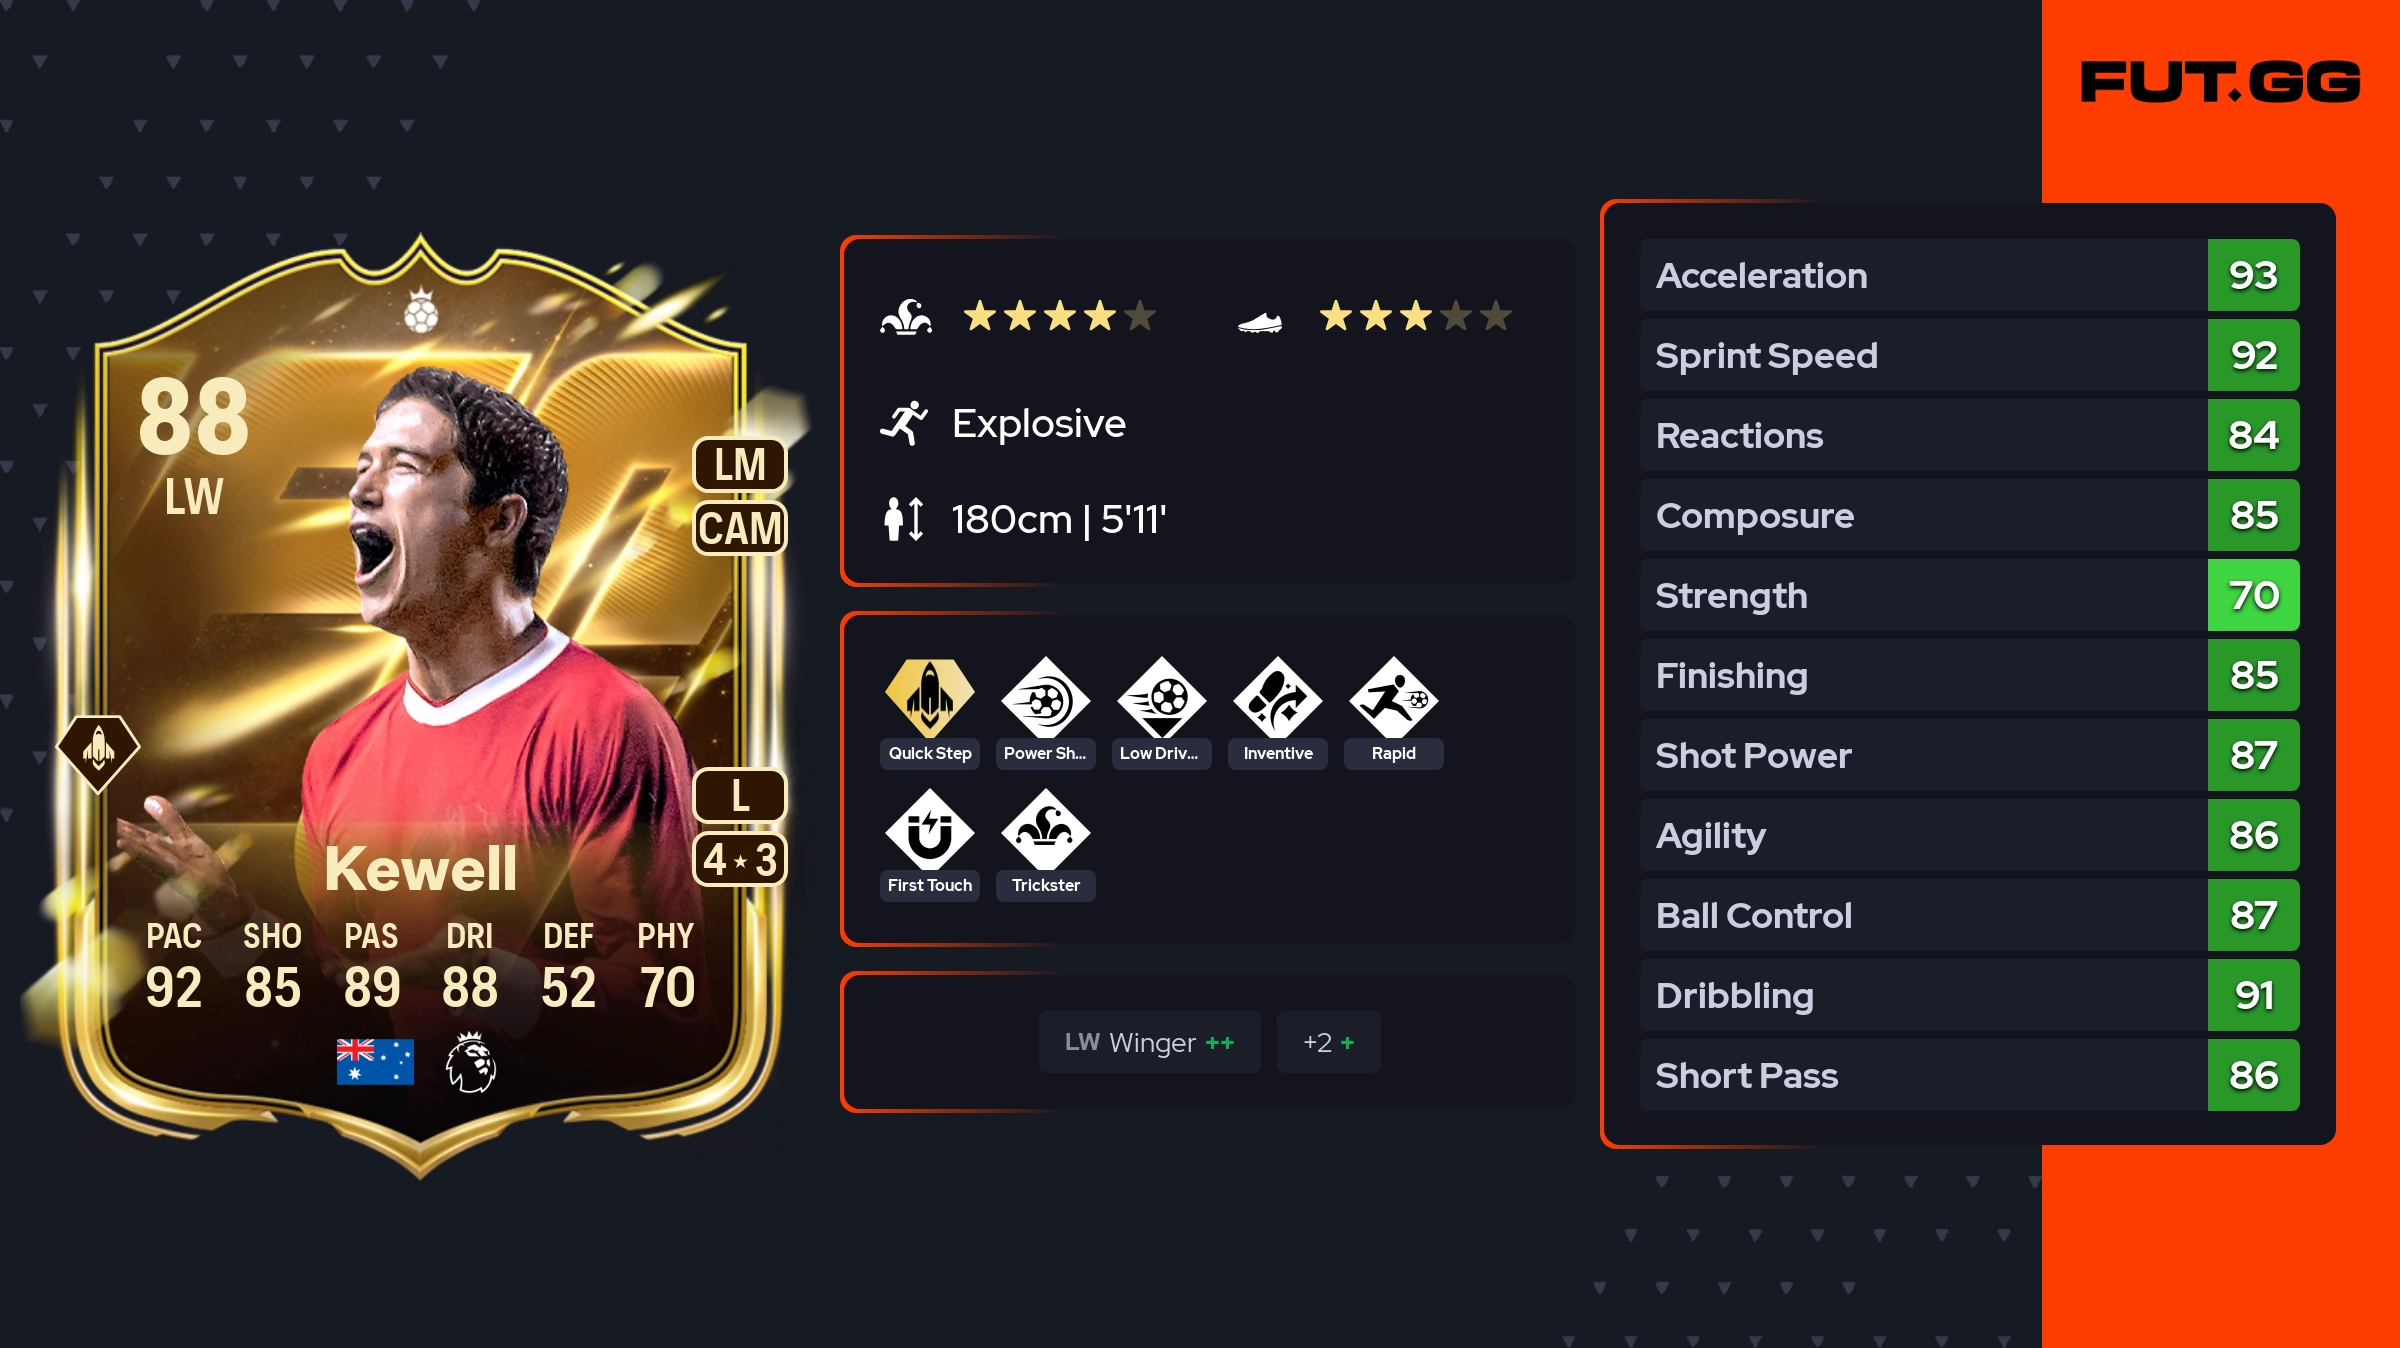Click the Quick Step playstyle icon
The height and width of the screenshot is (1348, 2400).
pos(929,698)
